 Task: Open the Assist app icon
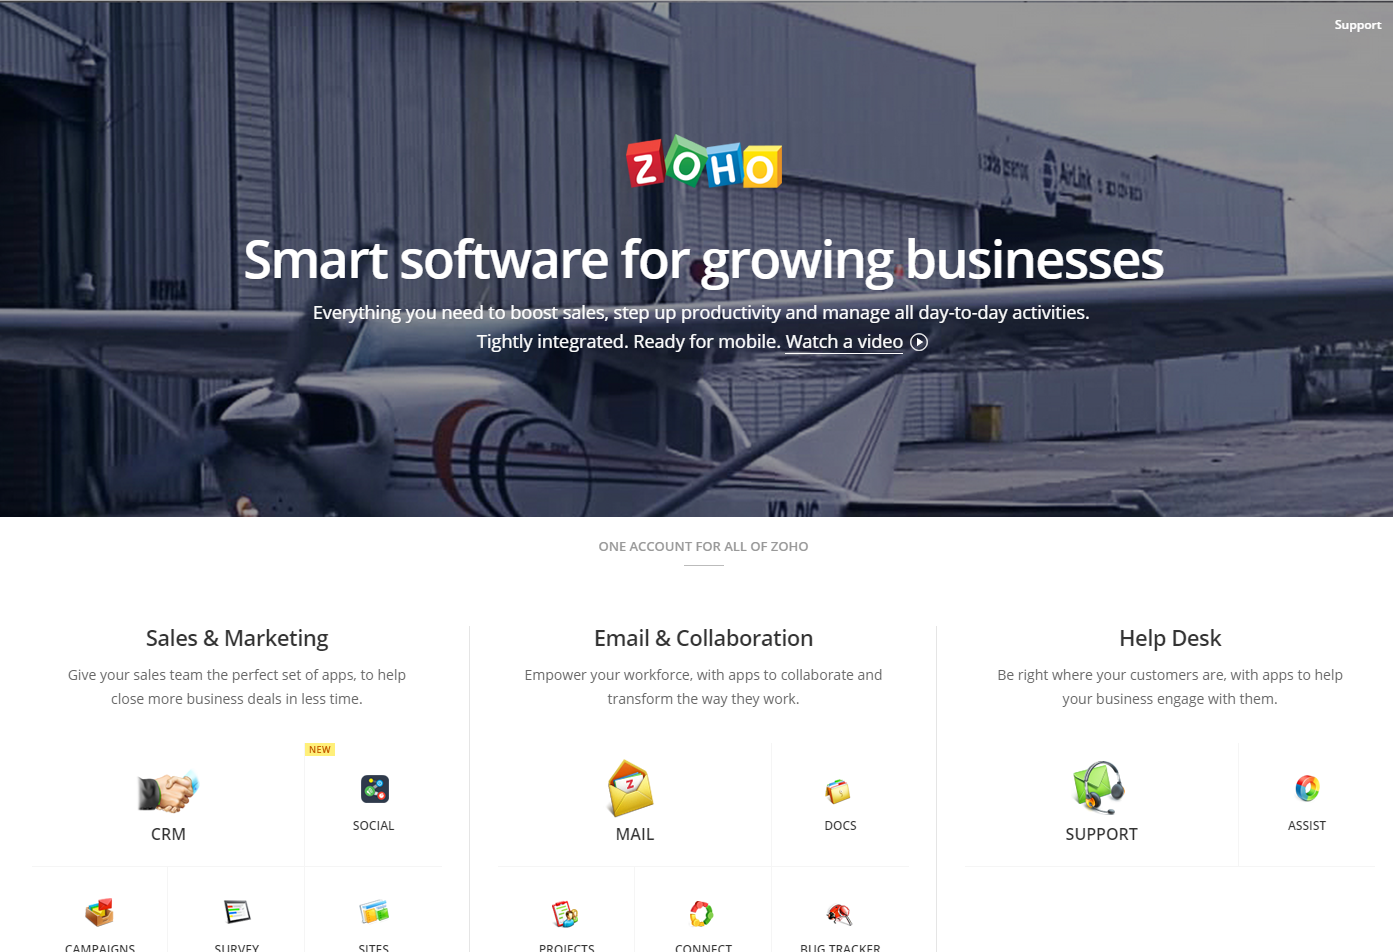(1307, 788)
